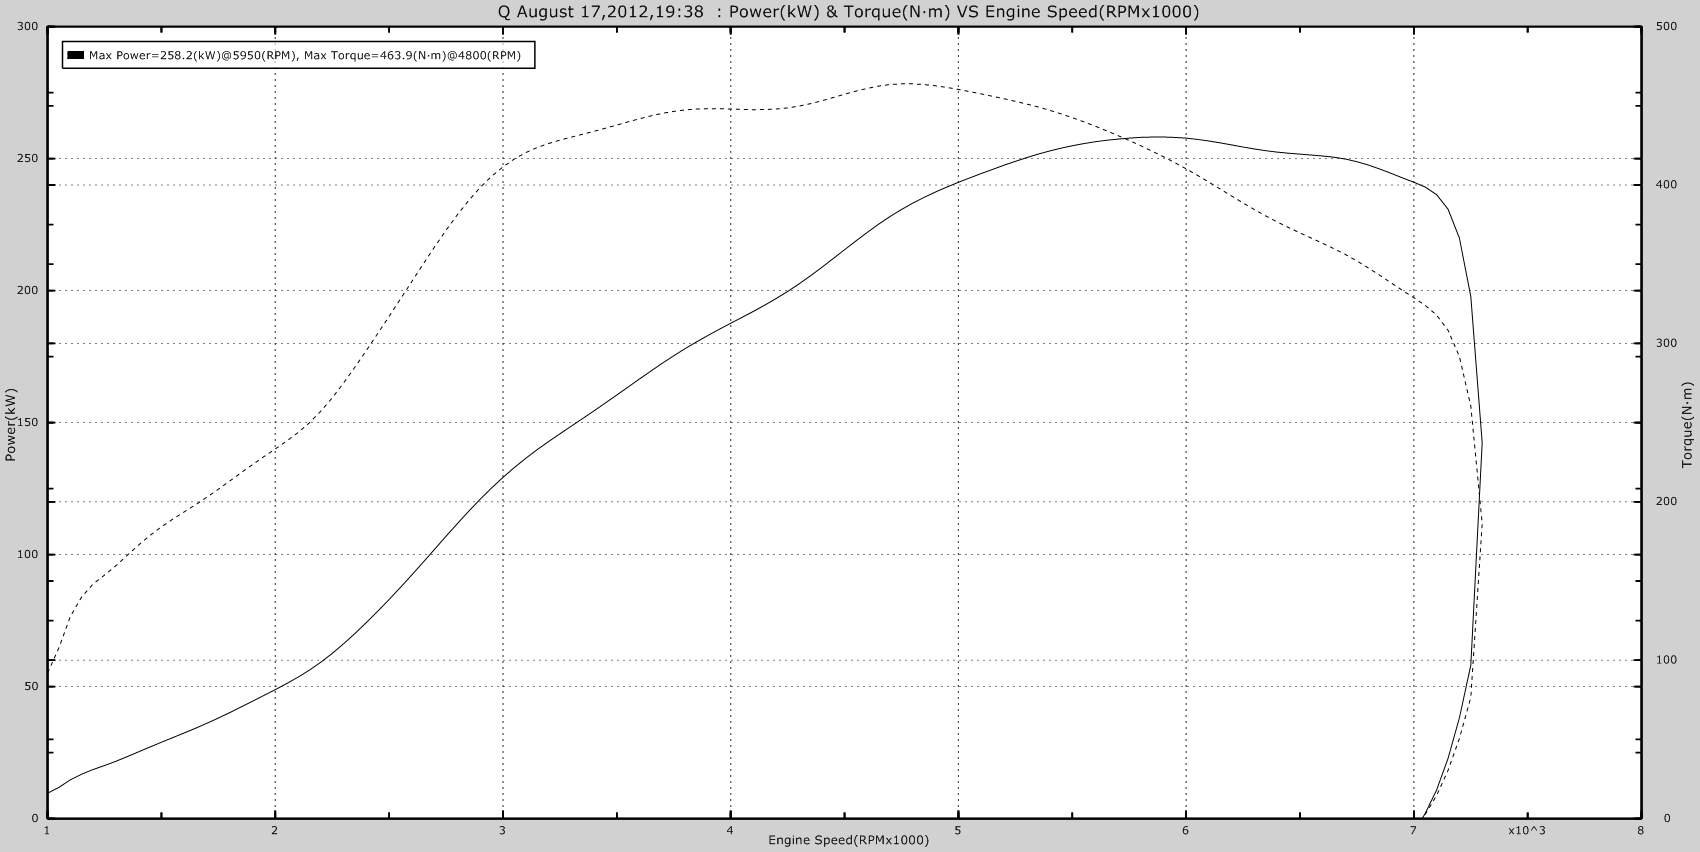
Task: Click the x10^3 multiplier label
Action: pyautogui.click(x=1526, y=830)
